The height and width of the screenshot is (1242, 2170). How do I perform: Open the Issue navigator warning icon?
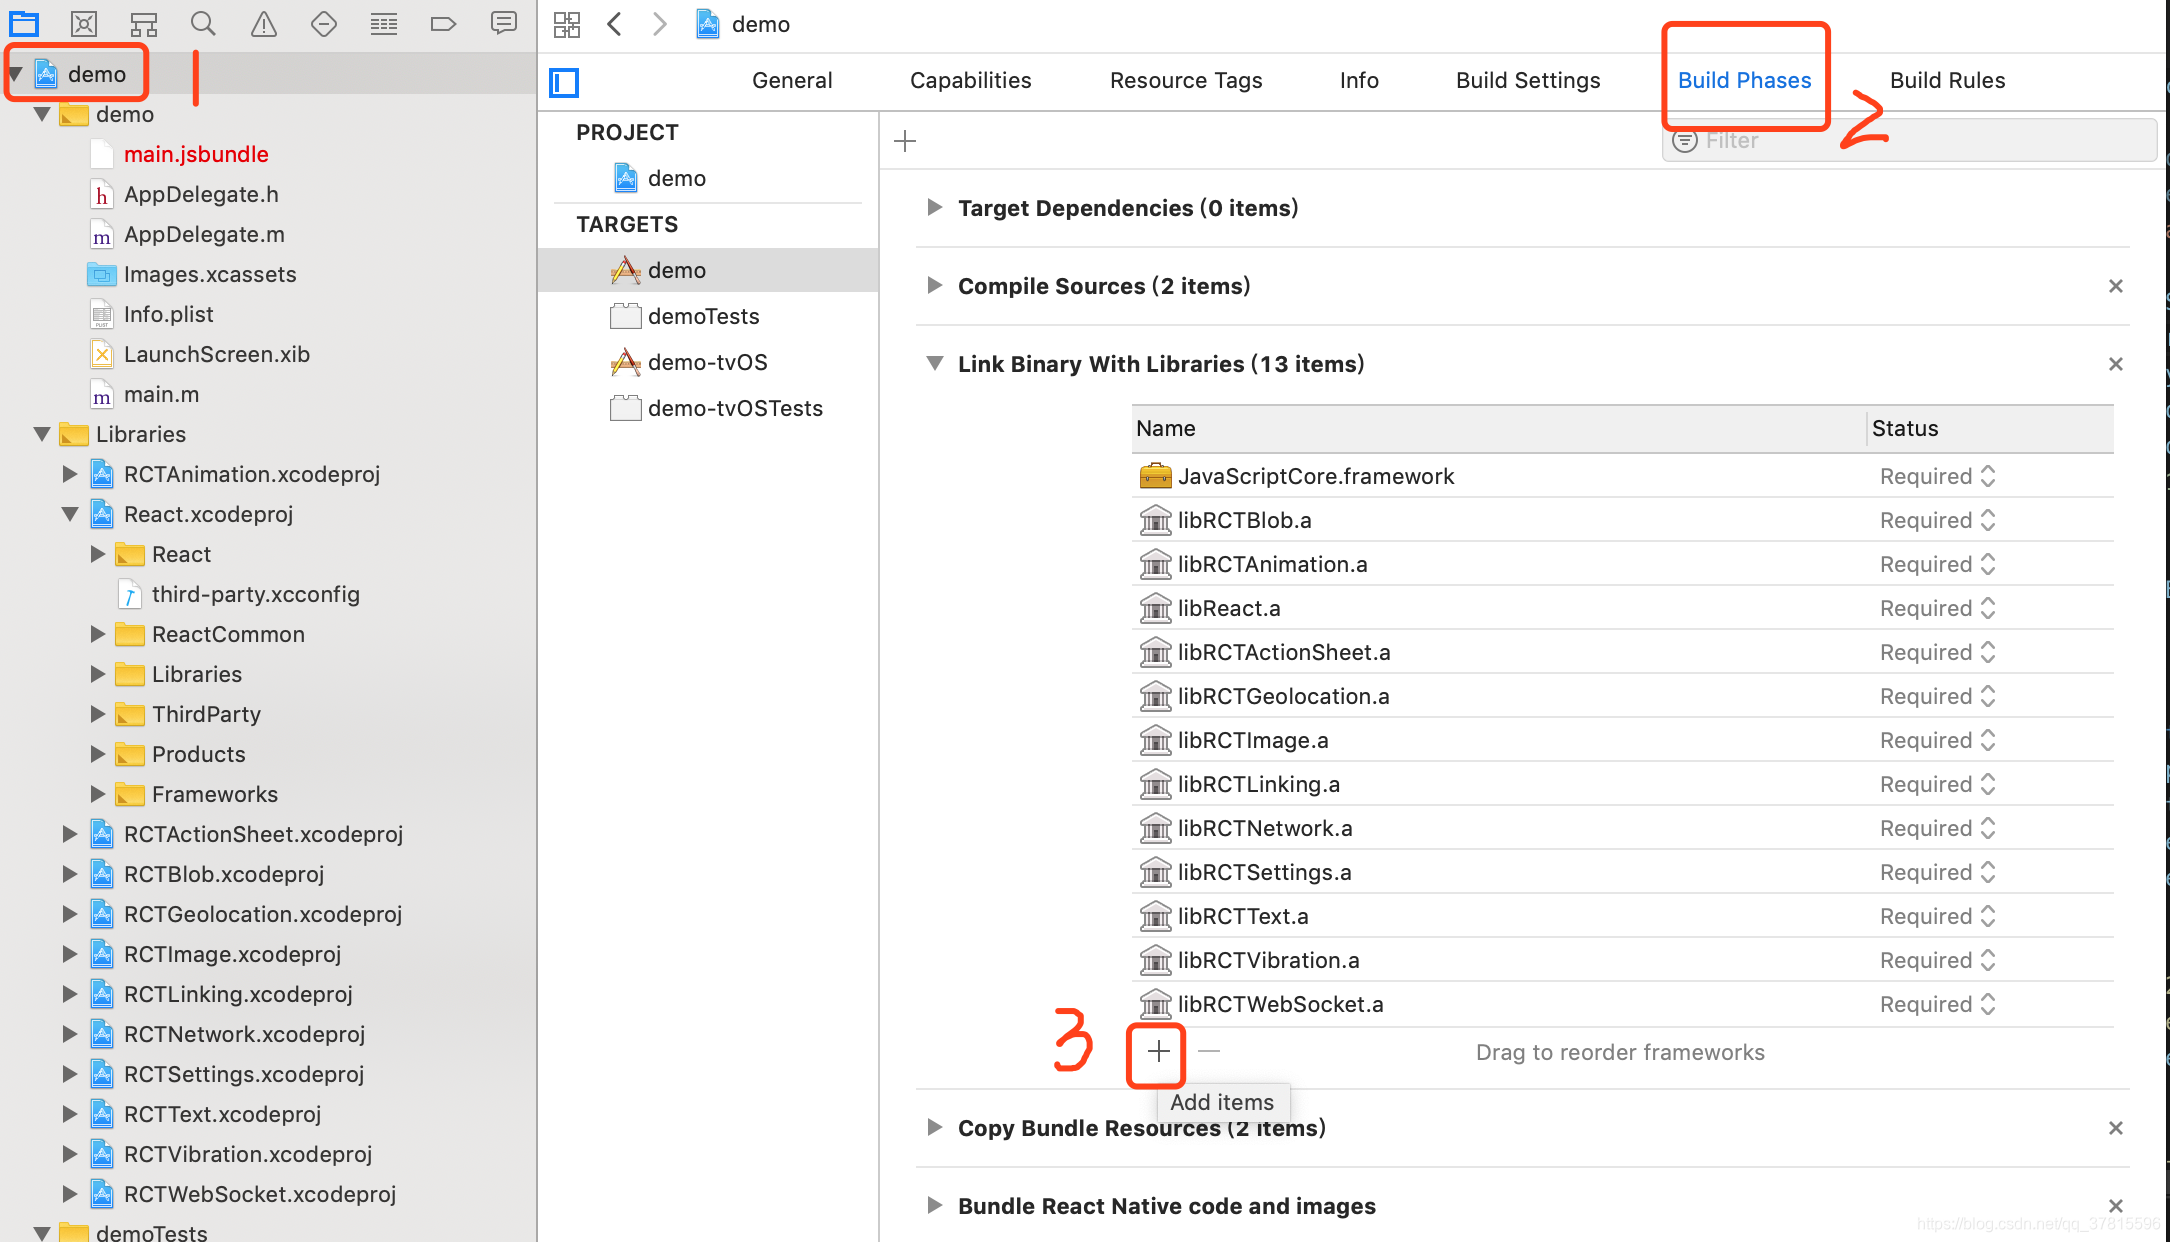264,23
